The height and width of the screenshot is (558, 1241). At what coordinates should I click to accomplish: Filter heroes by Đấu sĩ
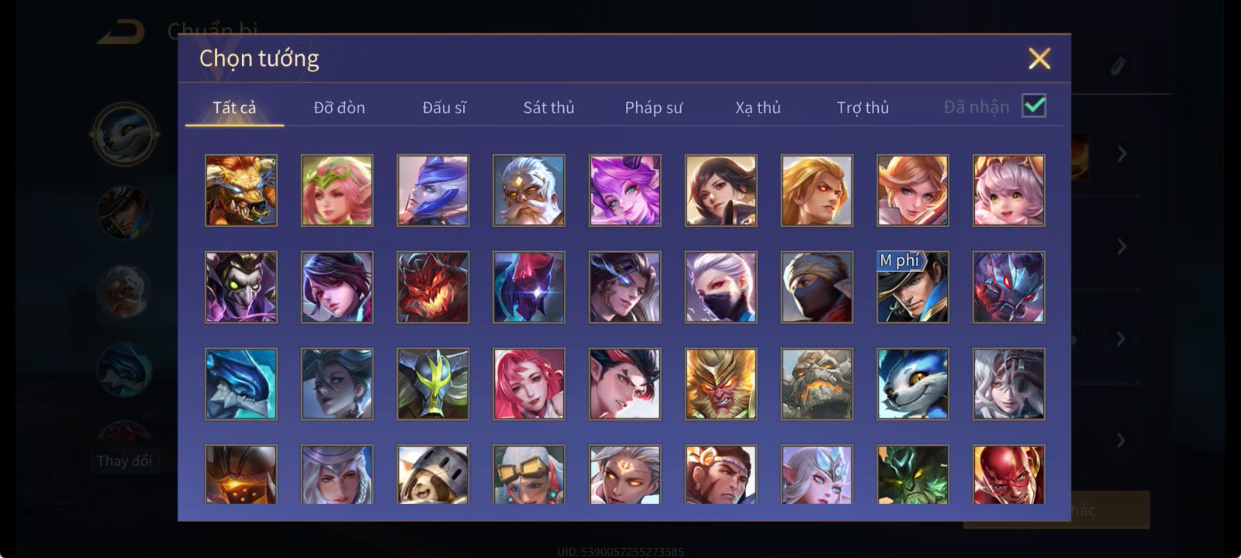(444, 107)
